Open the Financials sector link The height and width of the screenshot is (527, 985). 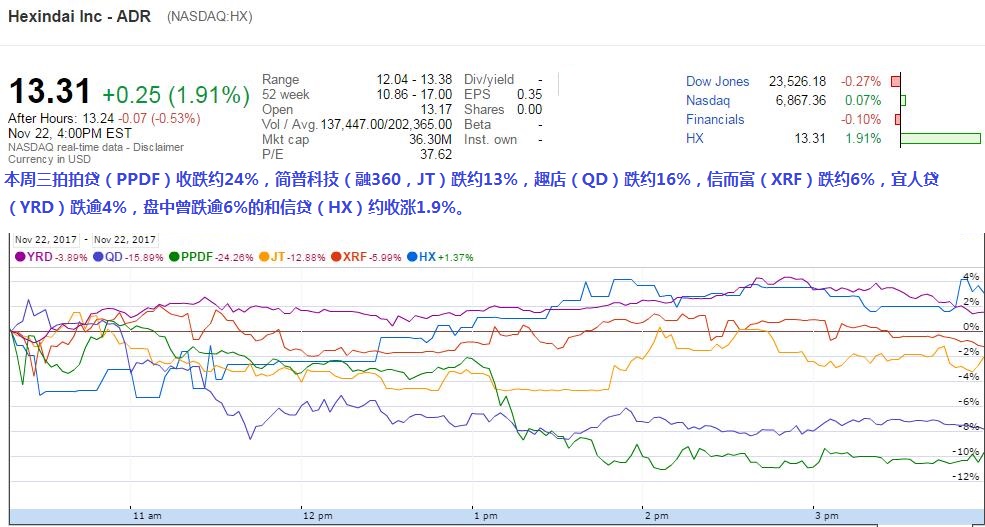(715, 119)
